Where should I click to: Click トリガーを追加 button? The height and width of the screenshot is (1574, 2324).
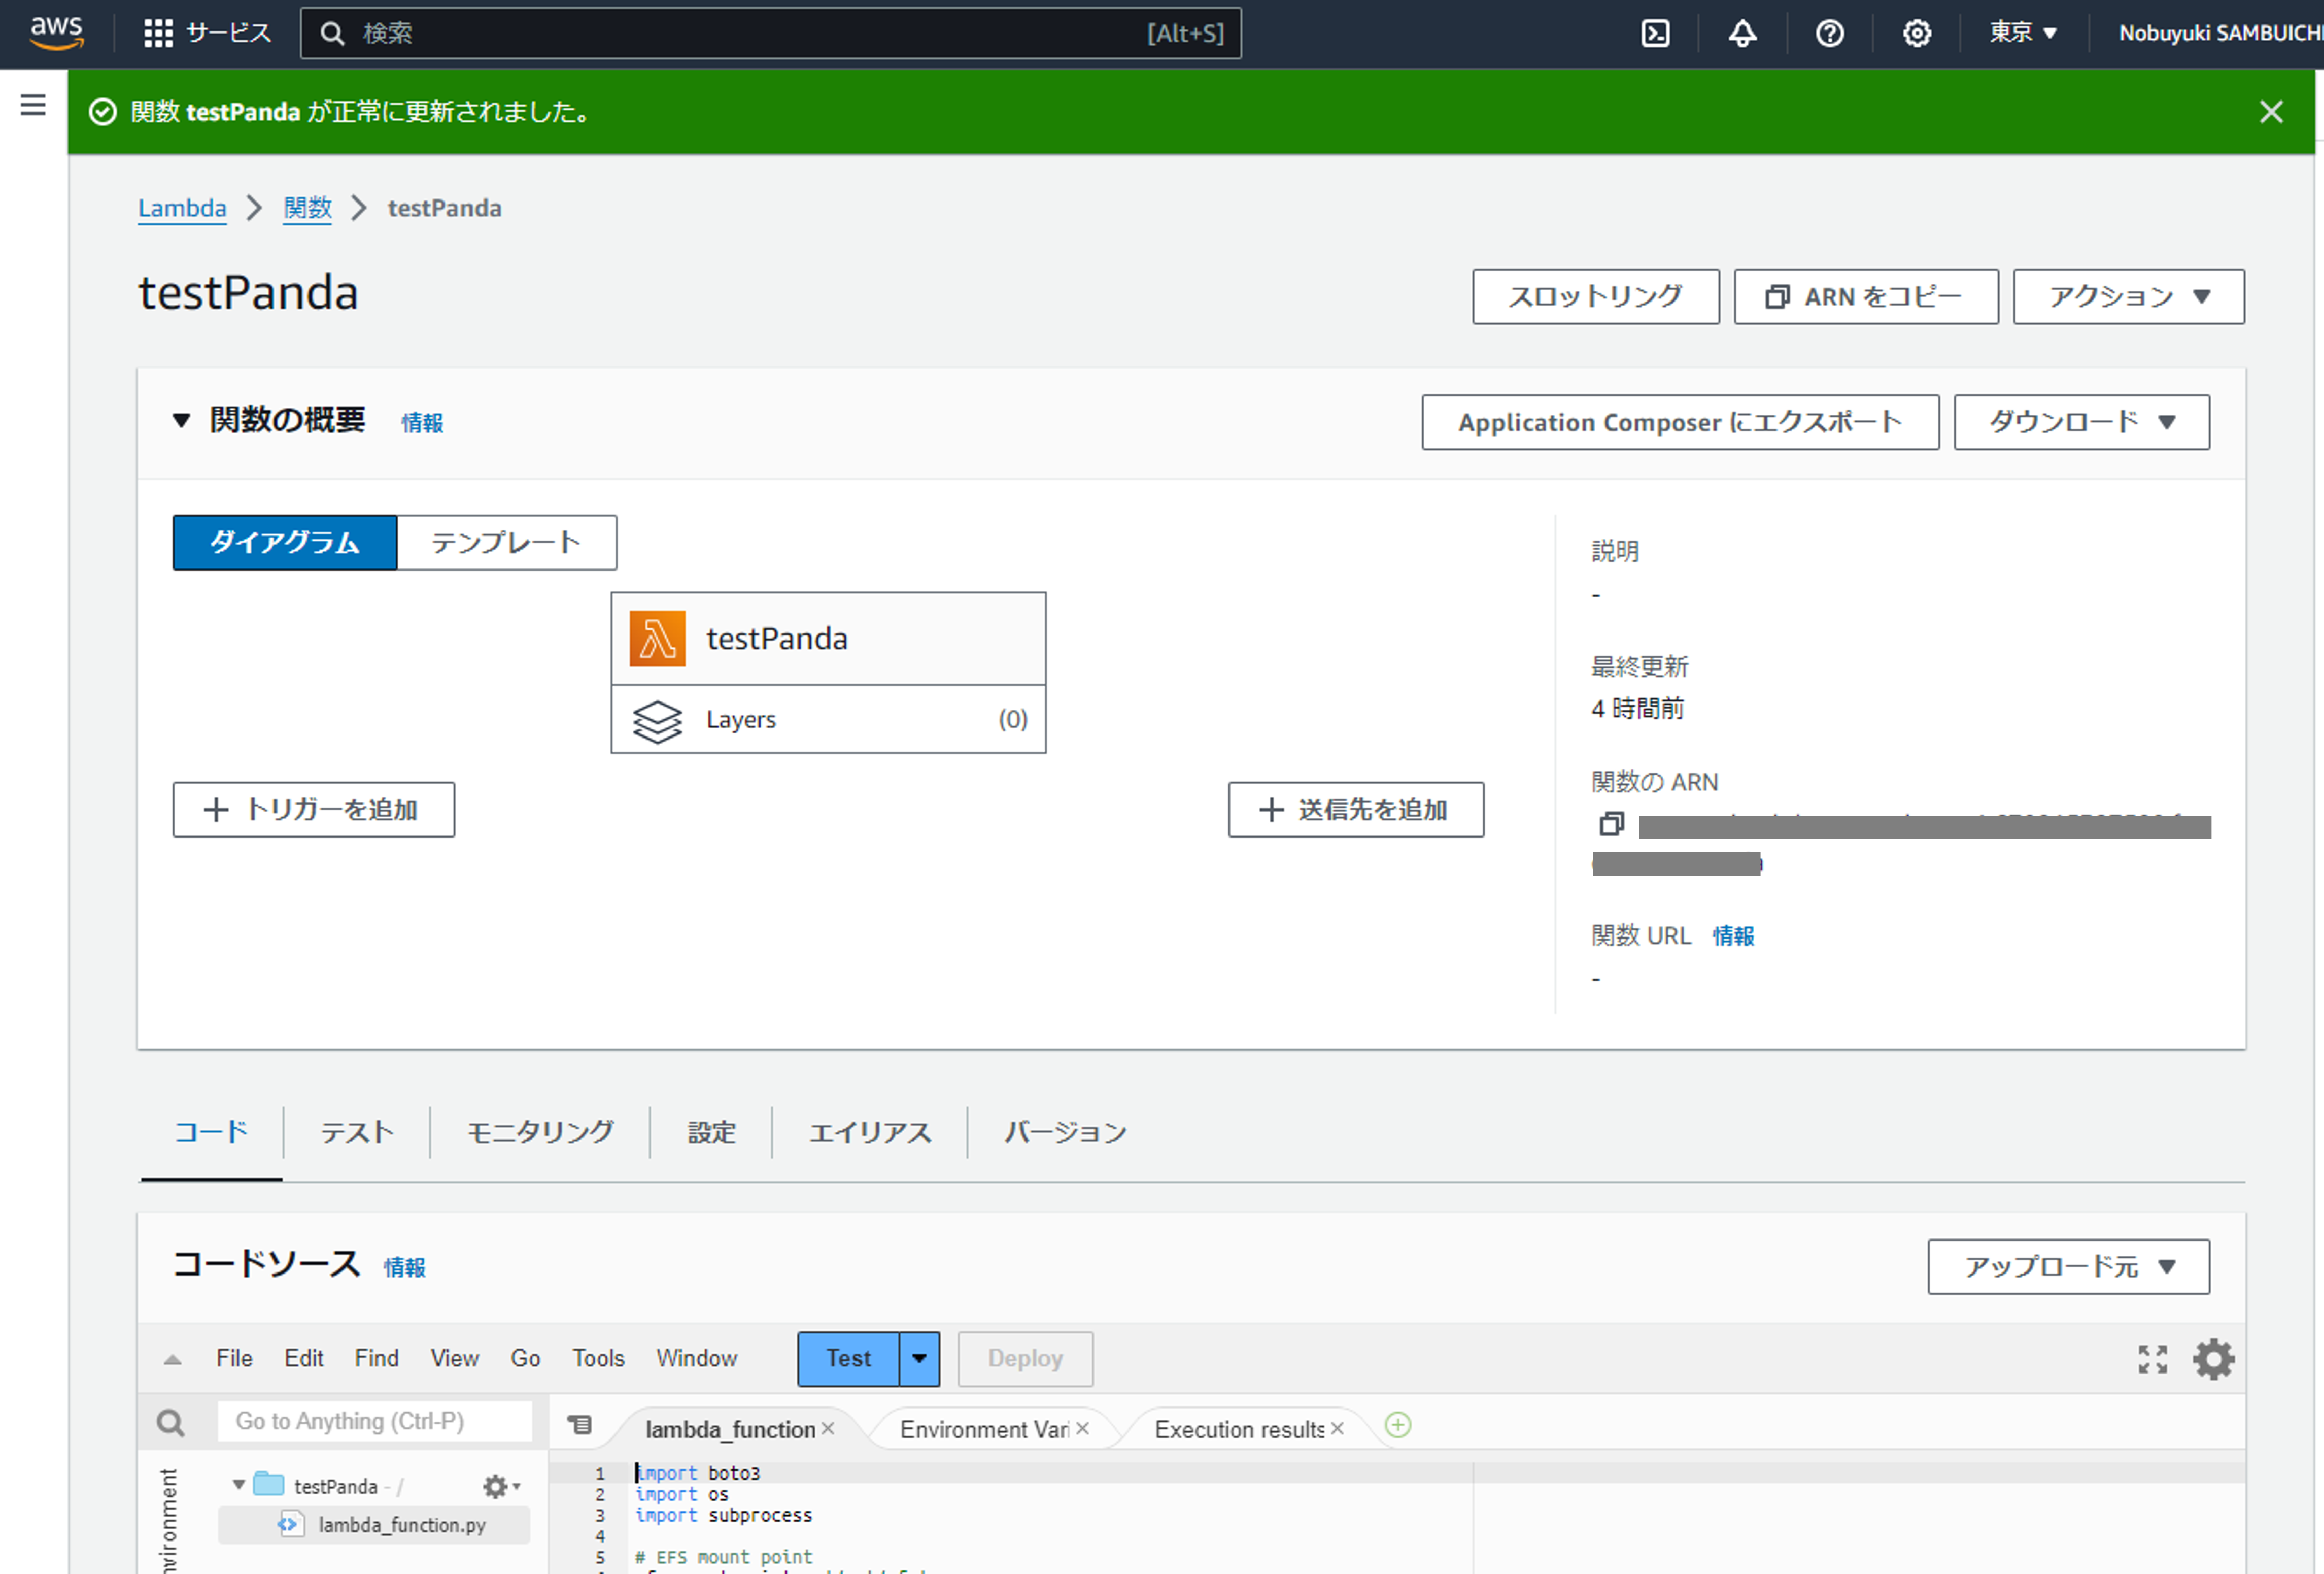pyautogui.click(x=313, y=810)
